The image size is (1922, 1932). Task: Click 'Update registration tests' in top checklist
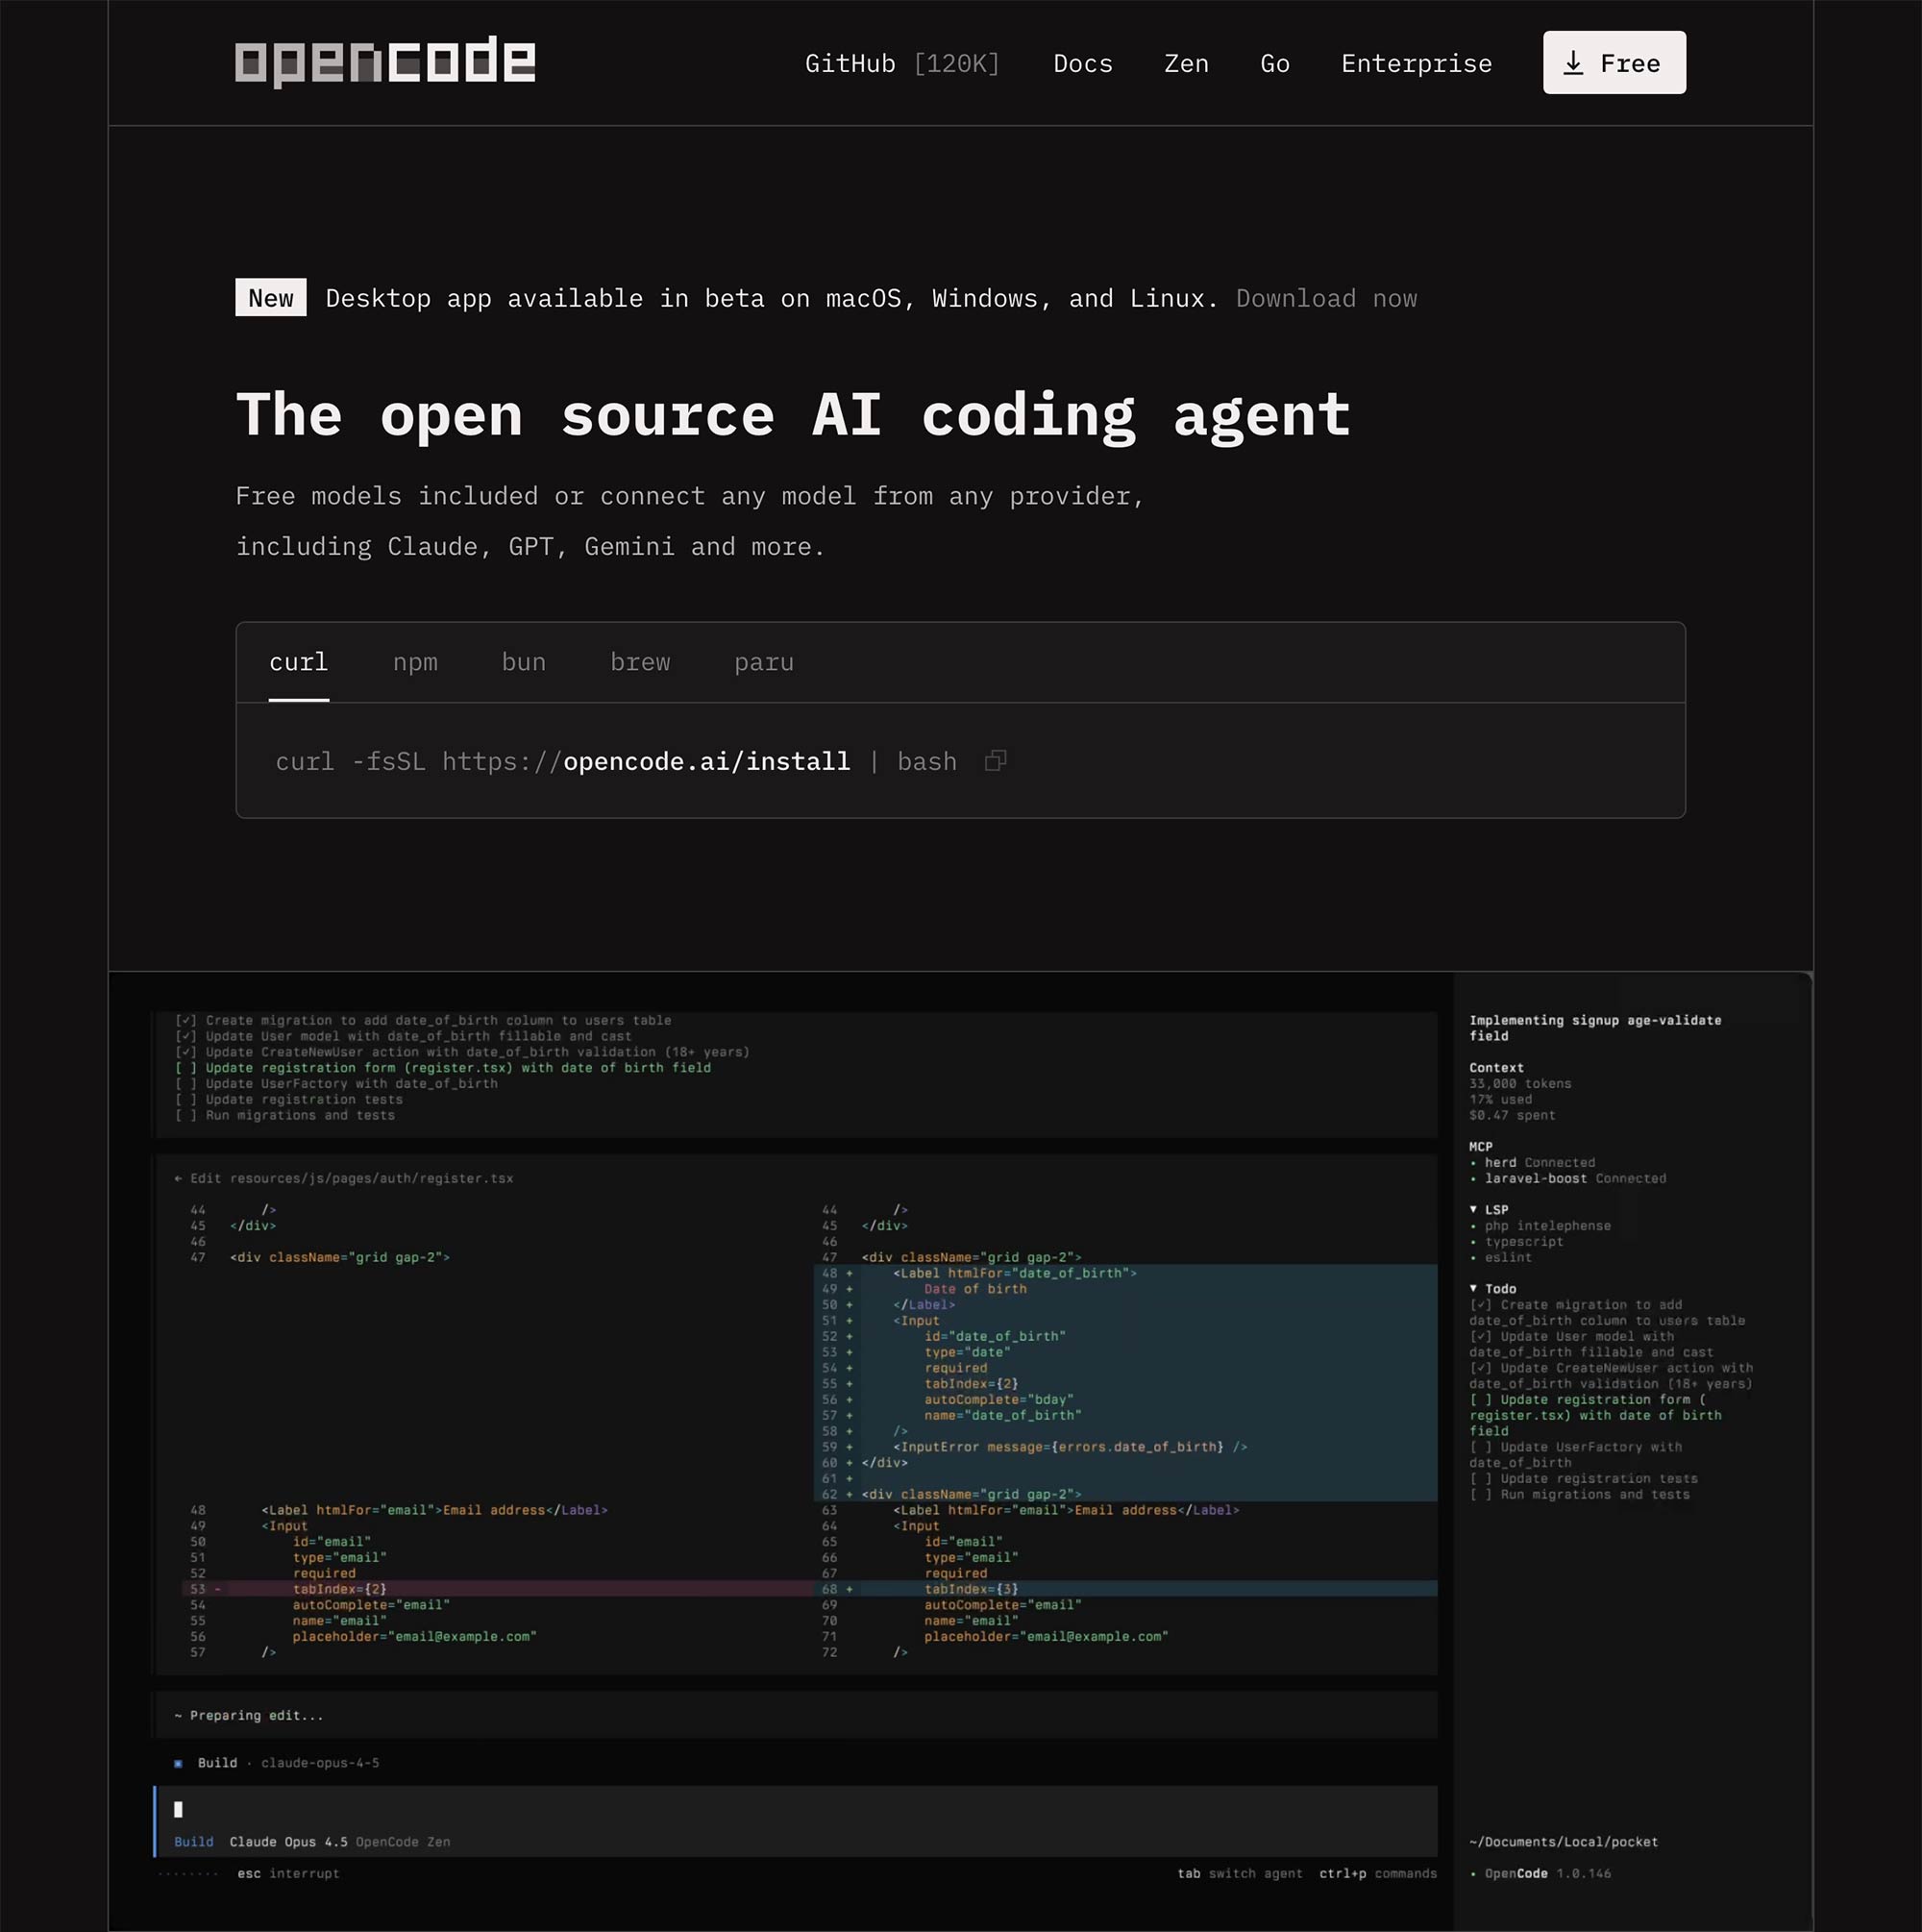coord(288,1099)
